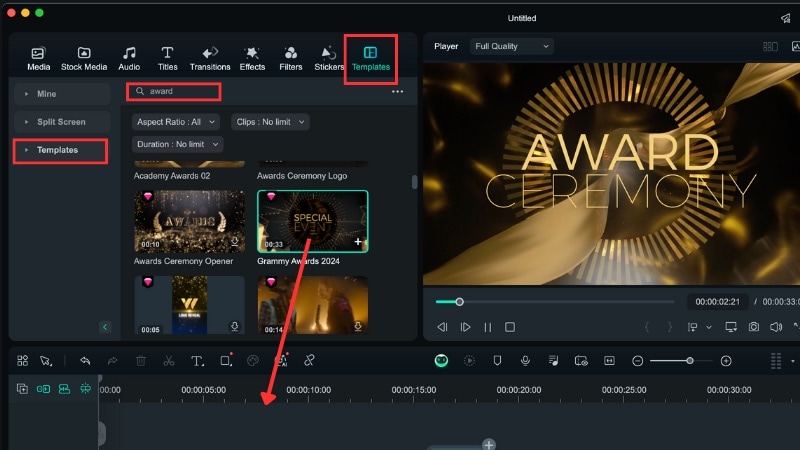This screenshot has width=800, height=450.
Task: Record voiceover with microphone icon
Action: [525, 361]
